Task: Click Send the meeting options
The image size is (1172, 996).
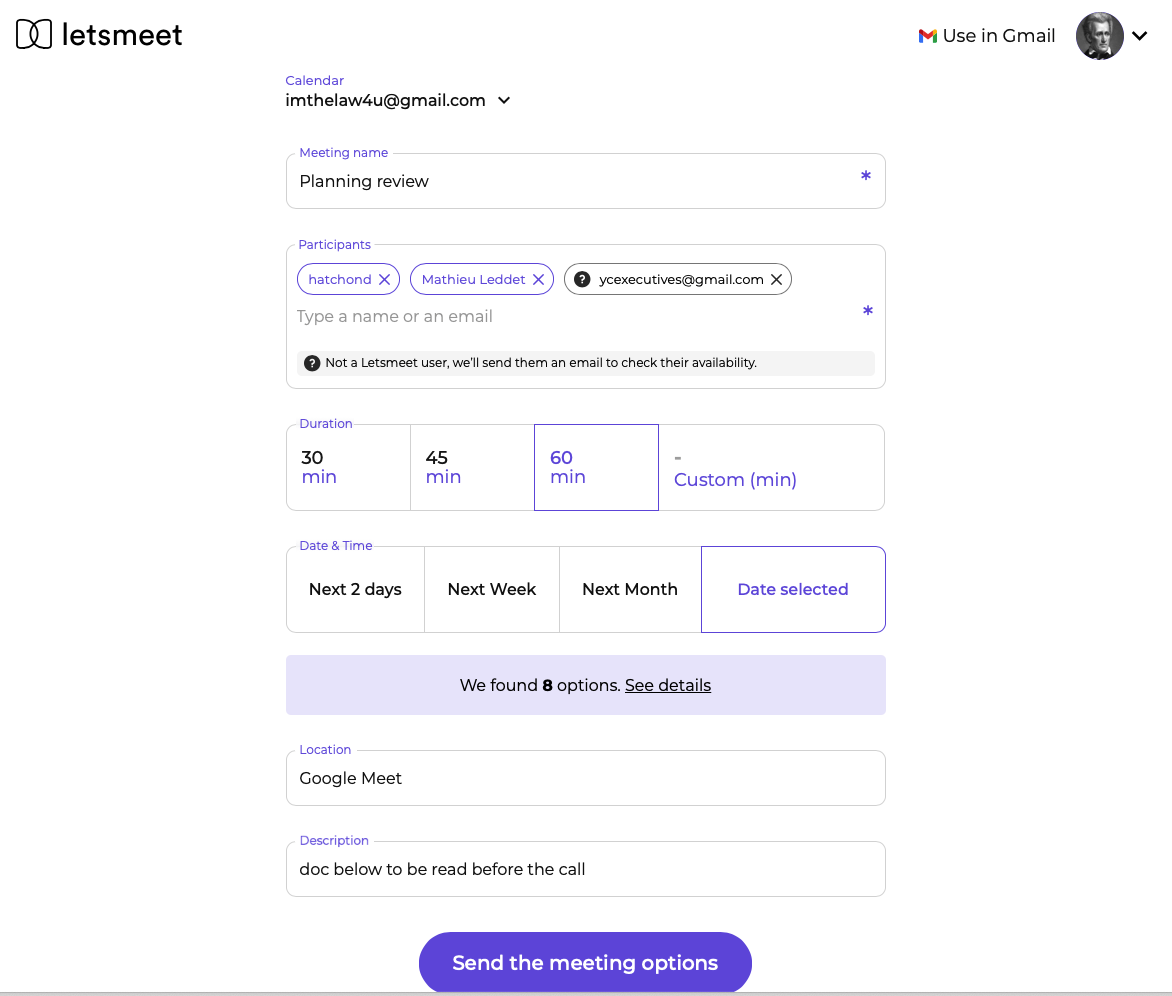Action: click(x=585, y=962)
